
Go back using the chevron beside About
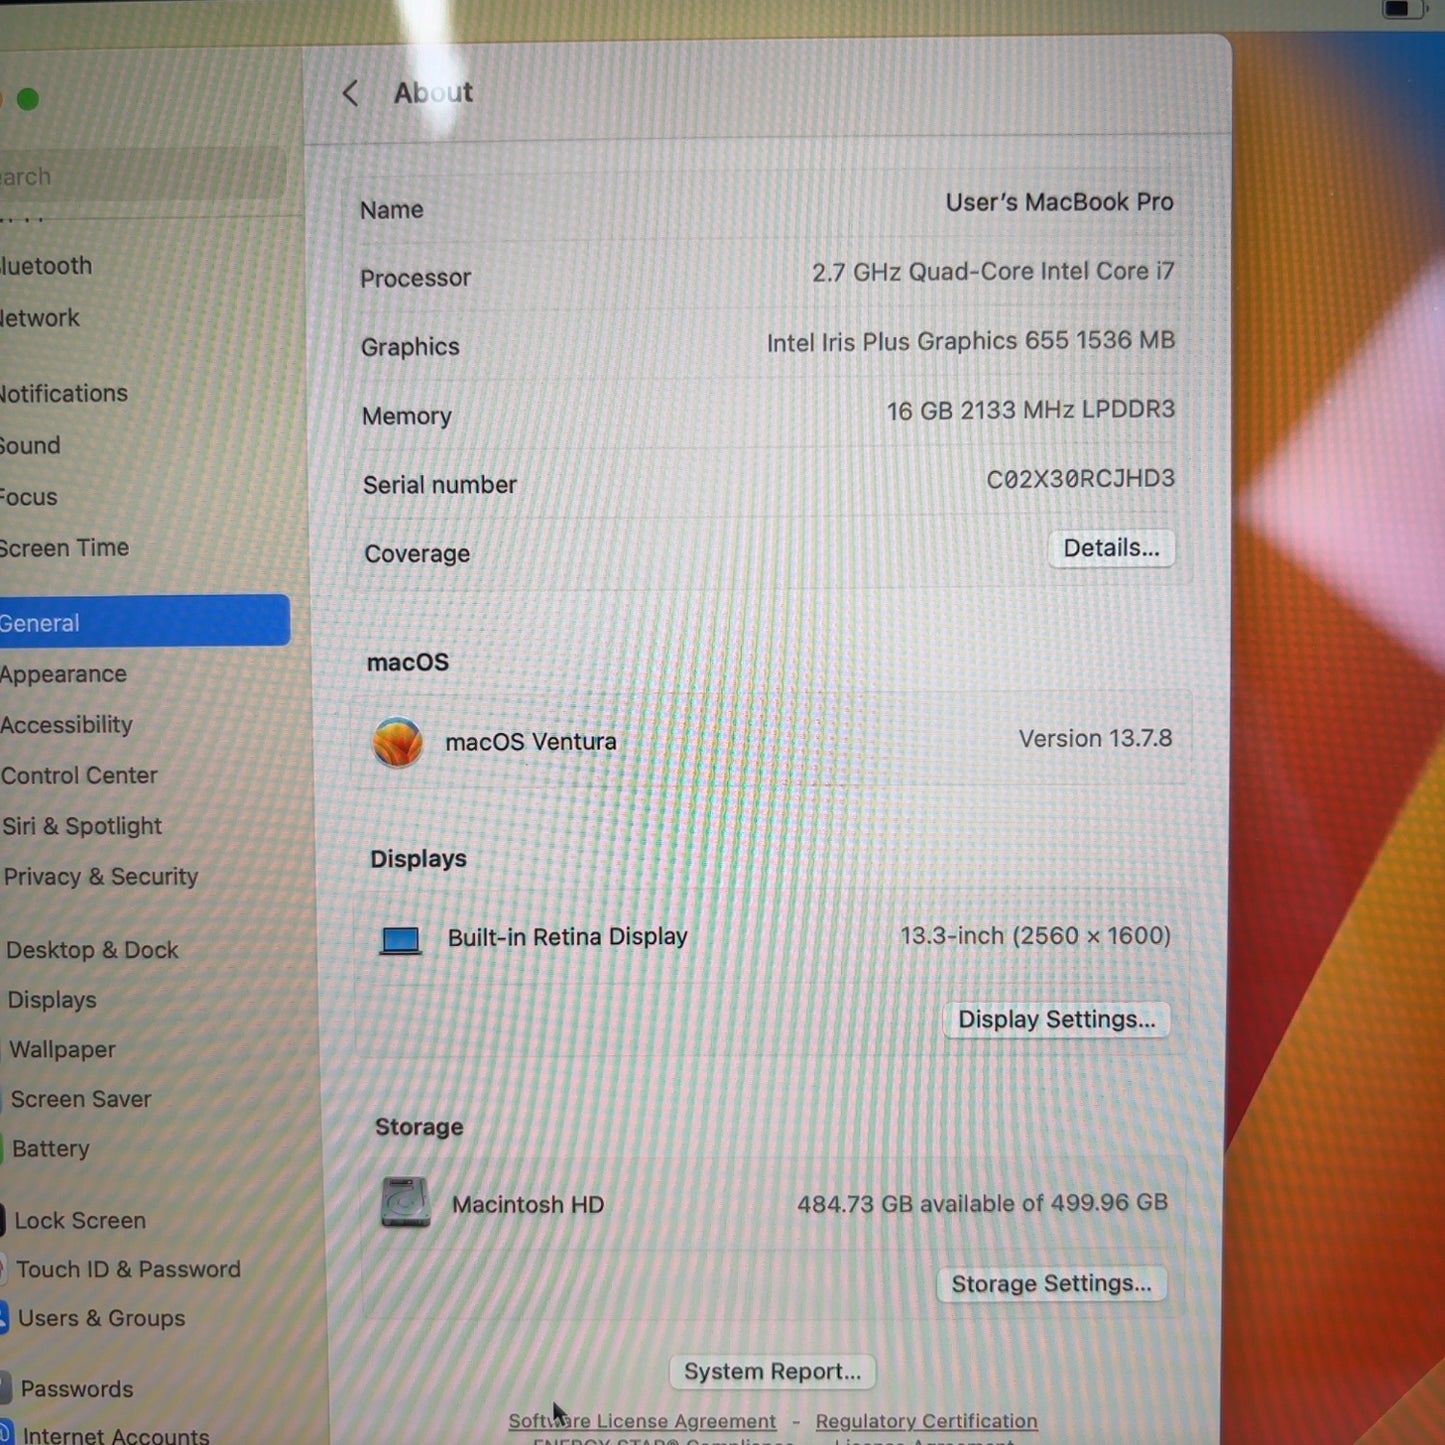coord(350,94)
